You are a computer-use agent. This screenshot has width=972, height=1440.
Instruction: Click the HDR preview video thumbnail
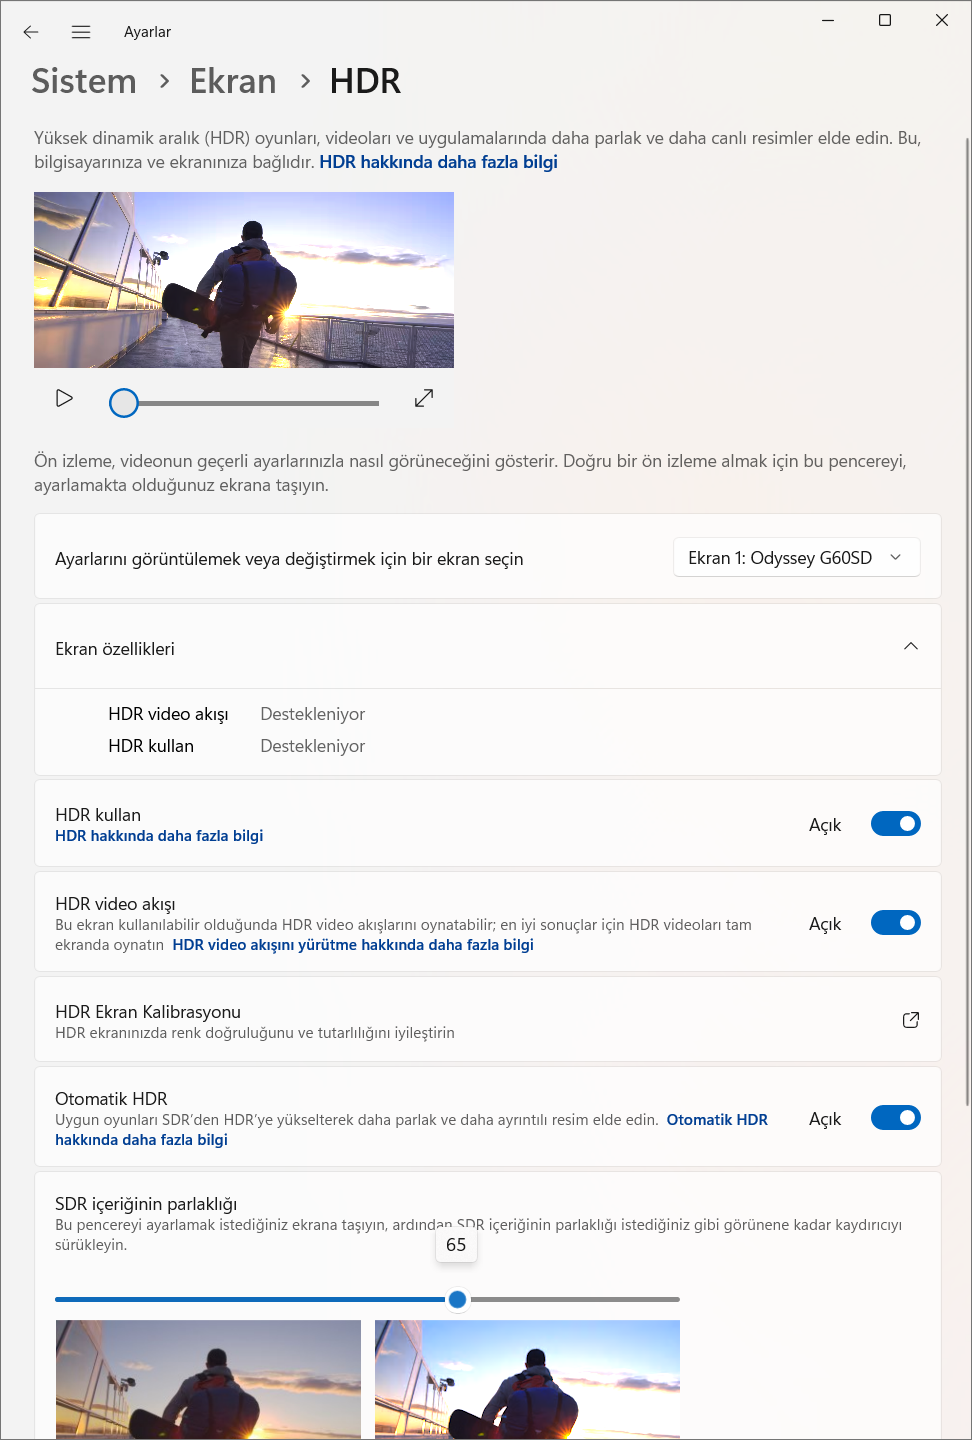pyautogui.click(x=244, y=280)
